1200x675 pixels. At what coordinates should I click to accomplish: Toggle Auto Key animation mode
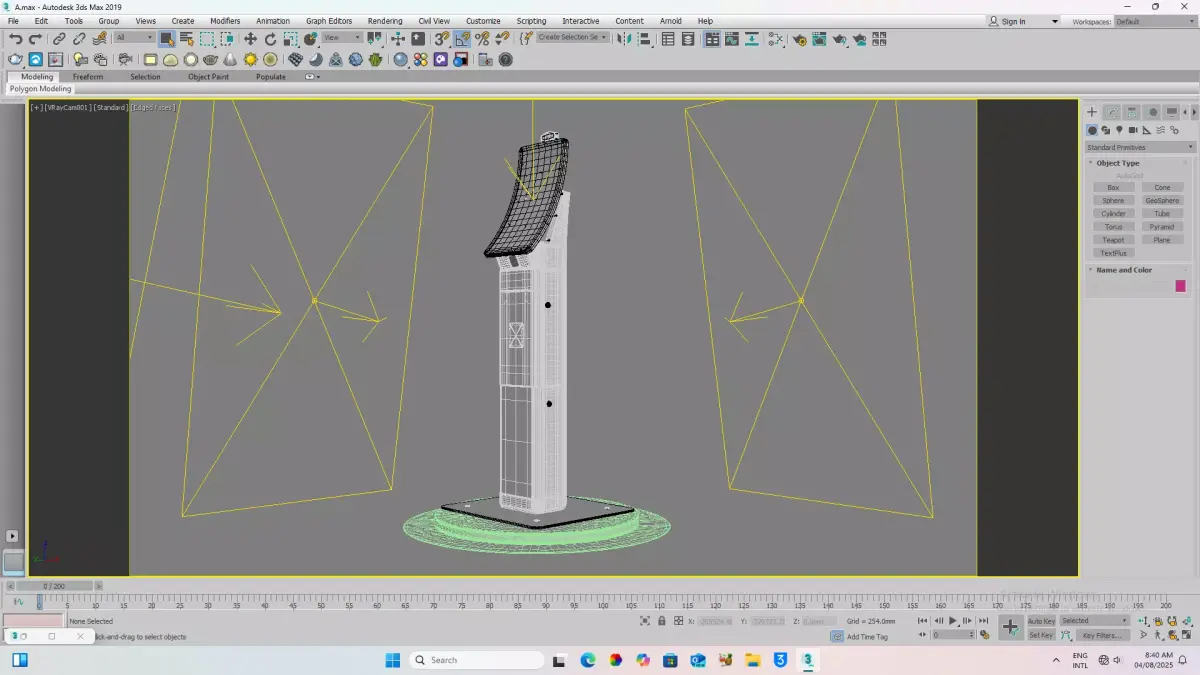[1041, 621]
